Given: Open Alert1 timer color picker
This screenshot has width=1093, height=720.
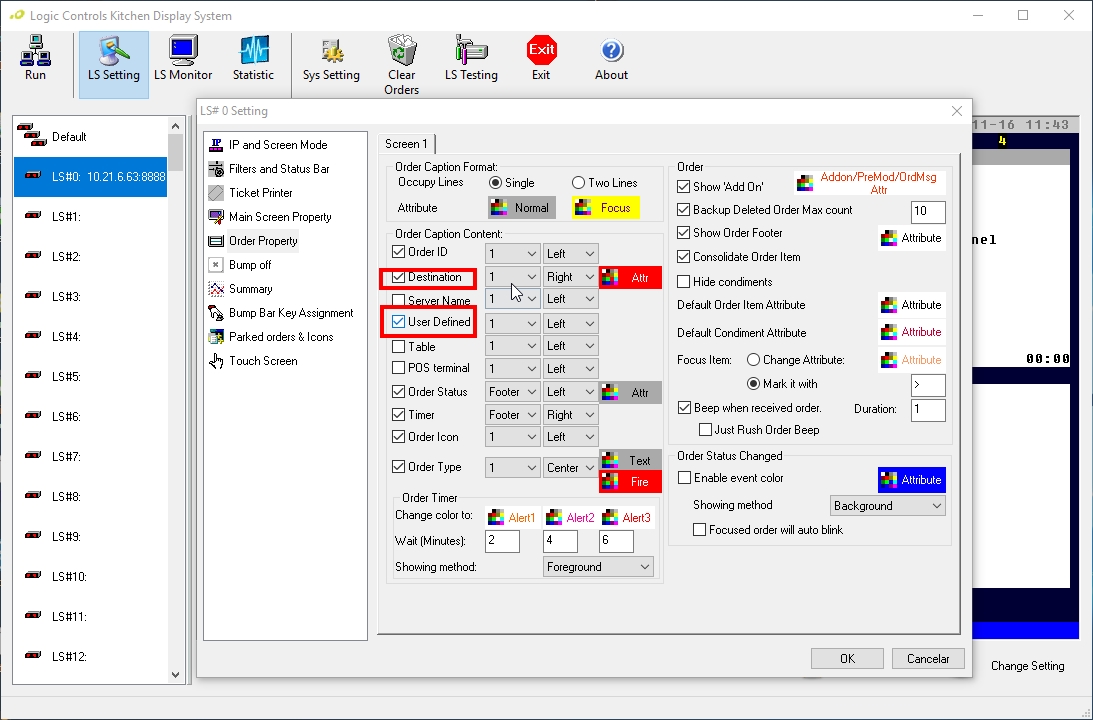Looking at the screenshot, I should 512,517.
